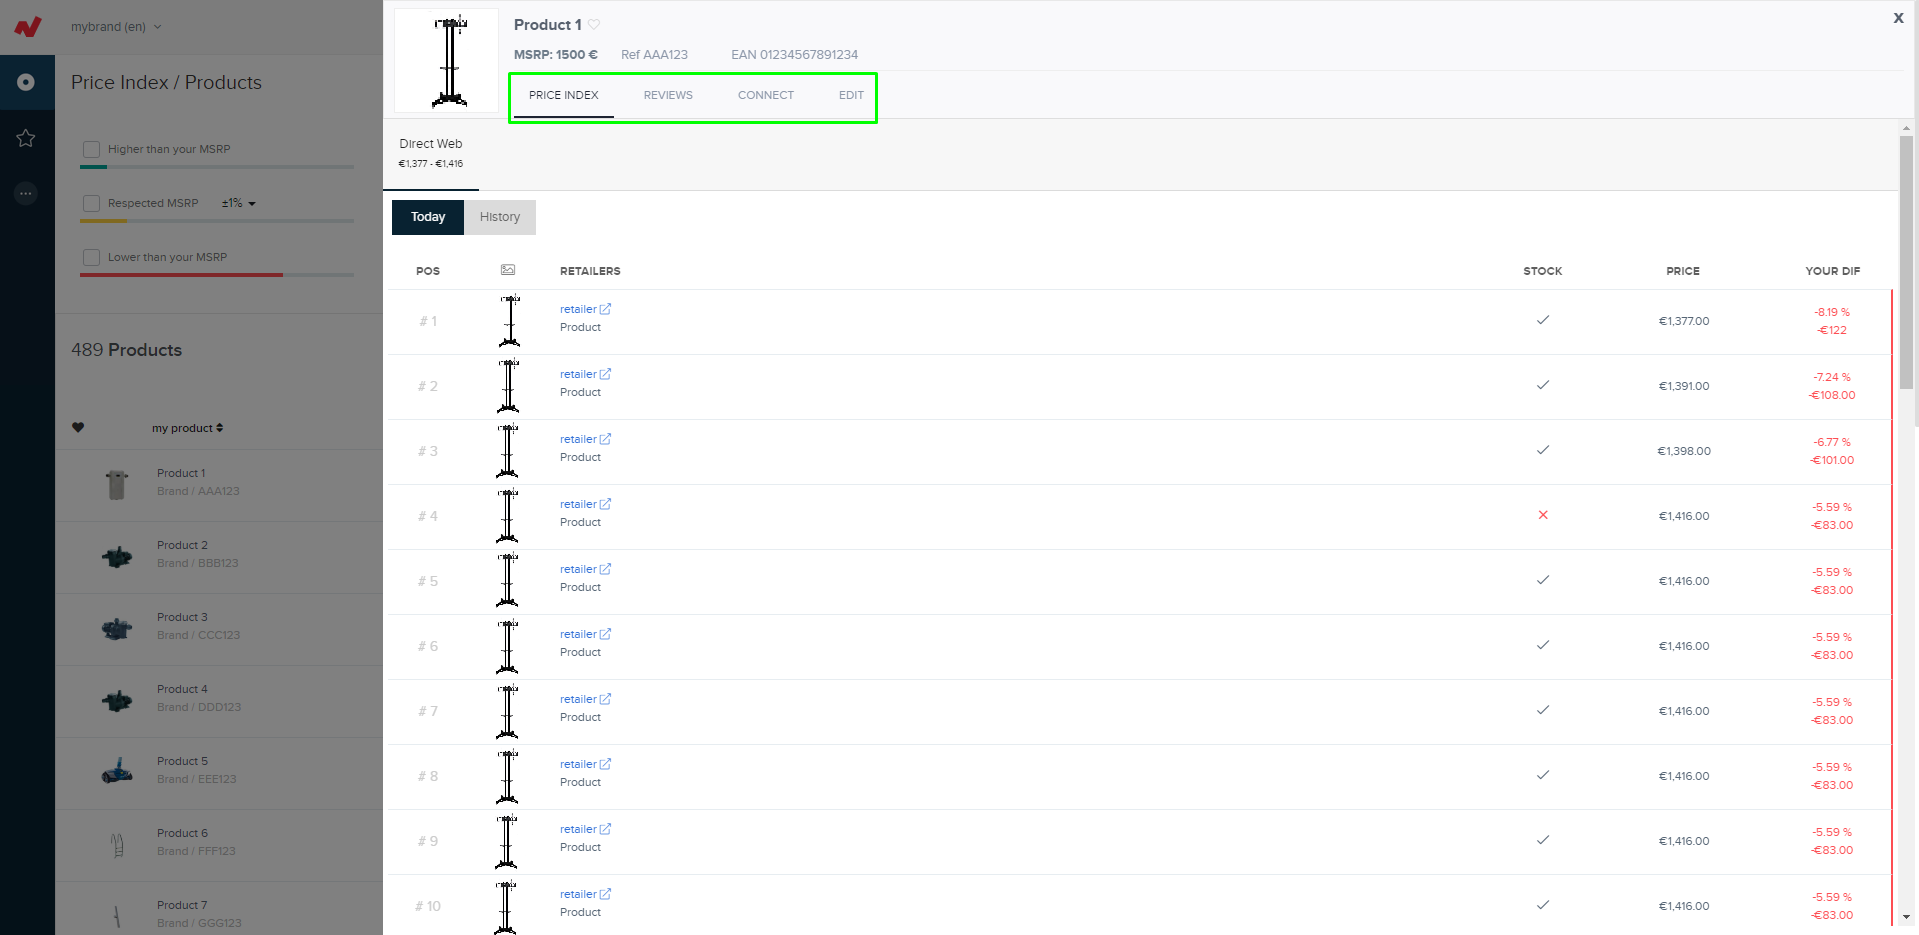1919x935 pixels.
Task: Open the ±1% tolerance dropdown
Action: click(239, 203)
